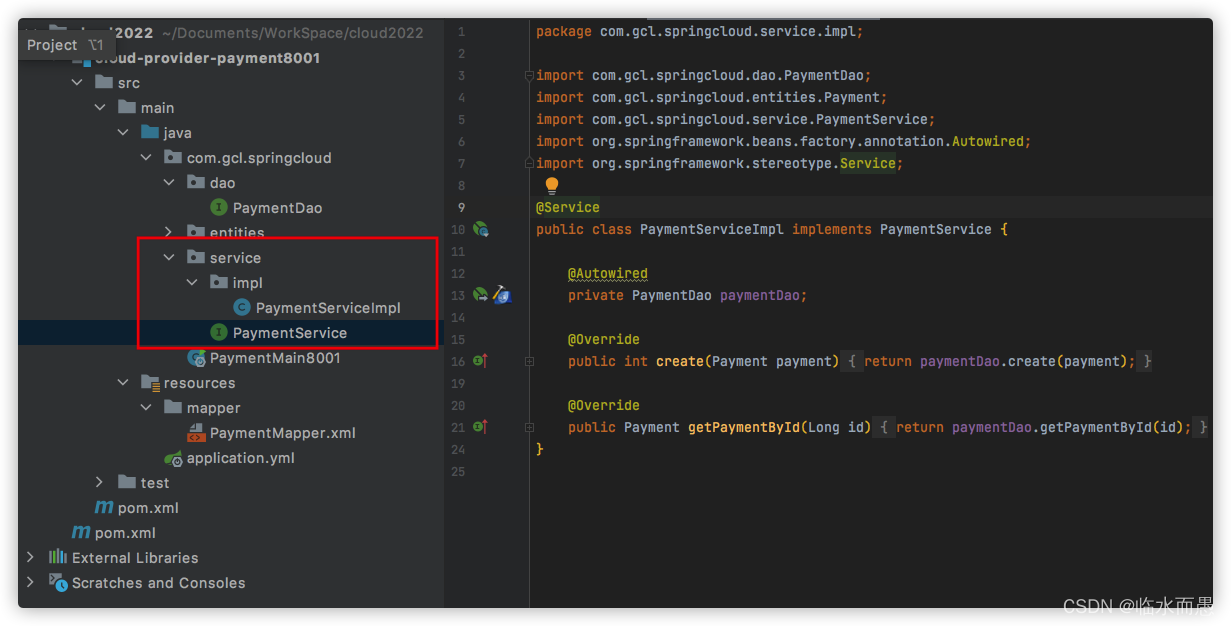Click the Spring bean gutter icon at line 10
The height and width of the screenshot is (626, 1231).
[481, 230]
